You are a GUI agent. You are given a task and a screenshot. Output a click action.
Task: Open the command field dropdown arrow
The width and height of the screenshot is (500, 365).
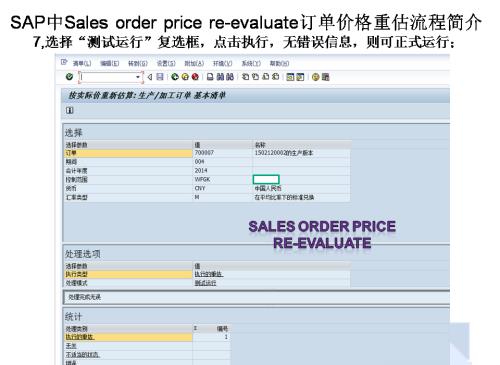[x=138, y=77]
